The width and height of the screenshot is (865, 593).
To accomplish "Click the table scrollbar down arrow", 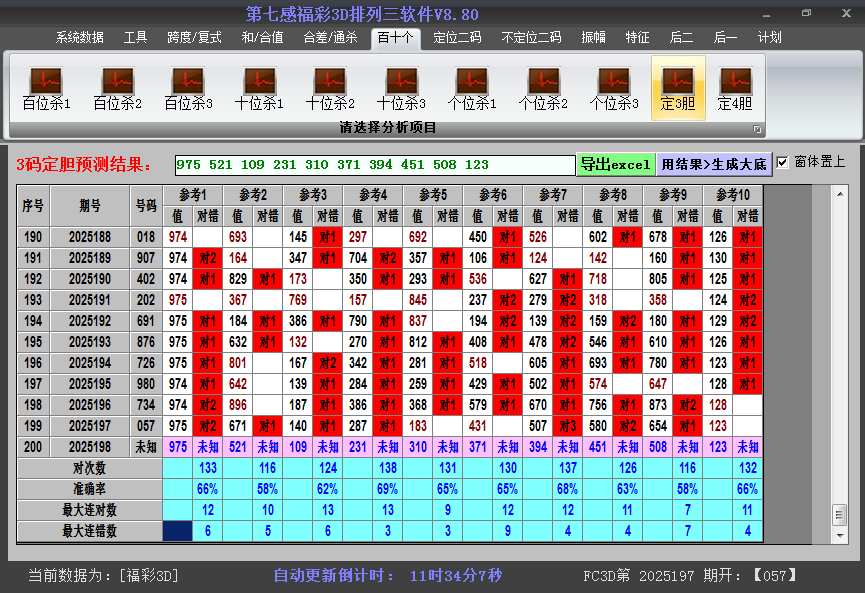I will [840, 535].
